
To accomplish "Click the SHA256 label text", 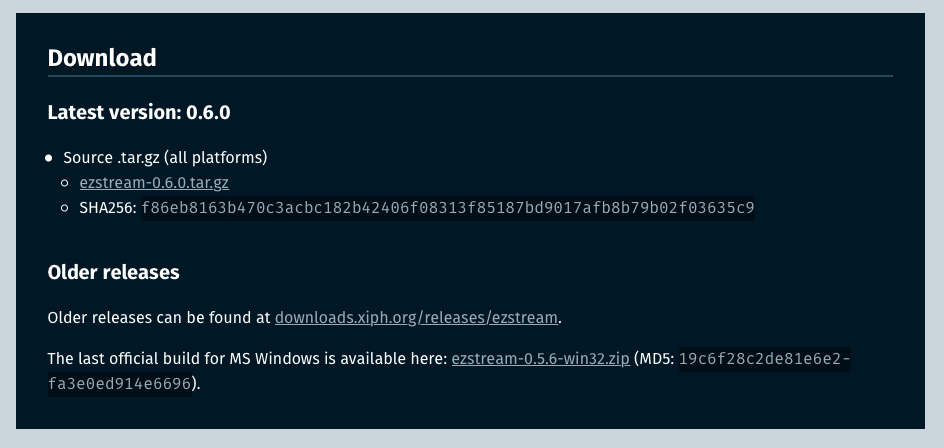I will pyautogui.click(x=107, y=208).
